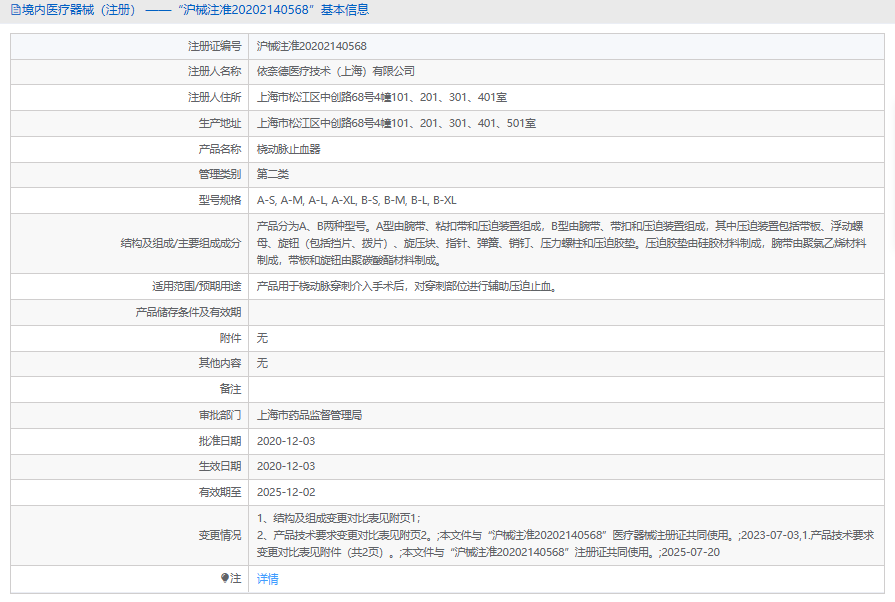Click registration number value 沪械注准20202140568
Viewport: 895px width, 602px height.
pos(311,46)
